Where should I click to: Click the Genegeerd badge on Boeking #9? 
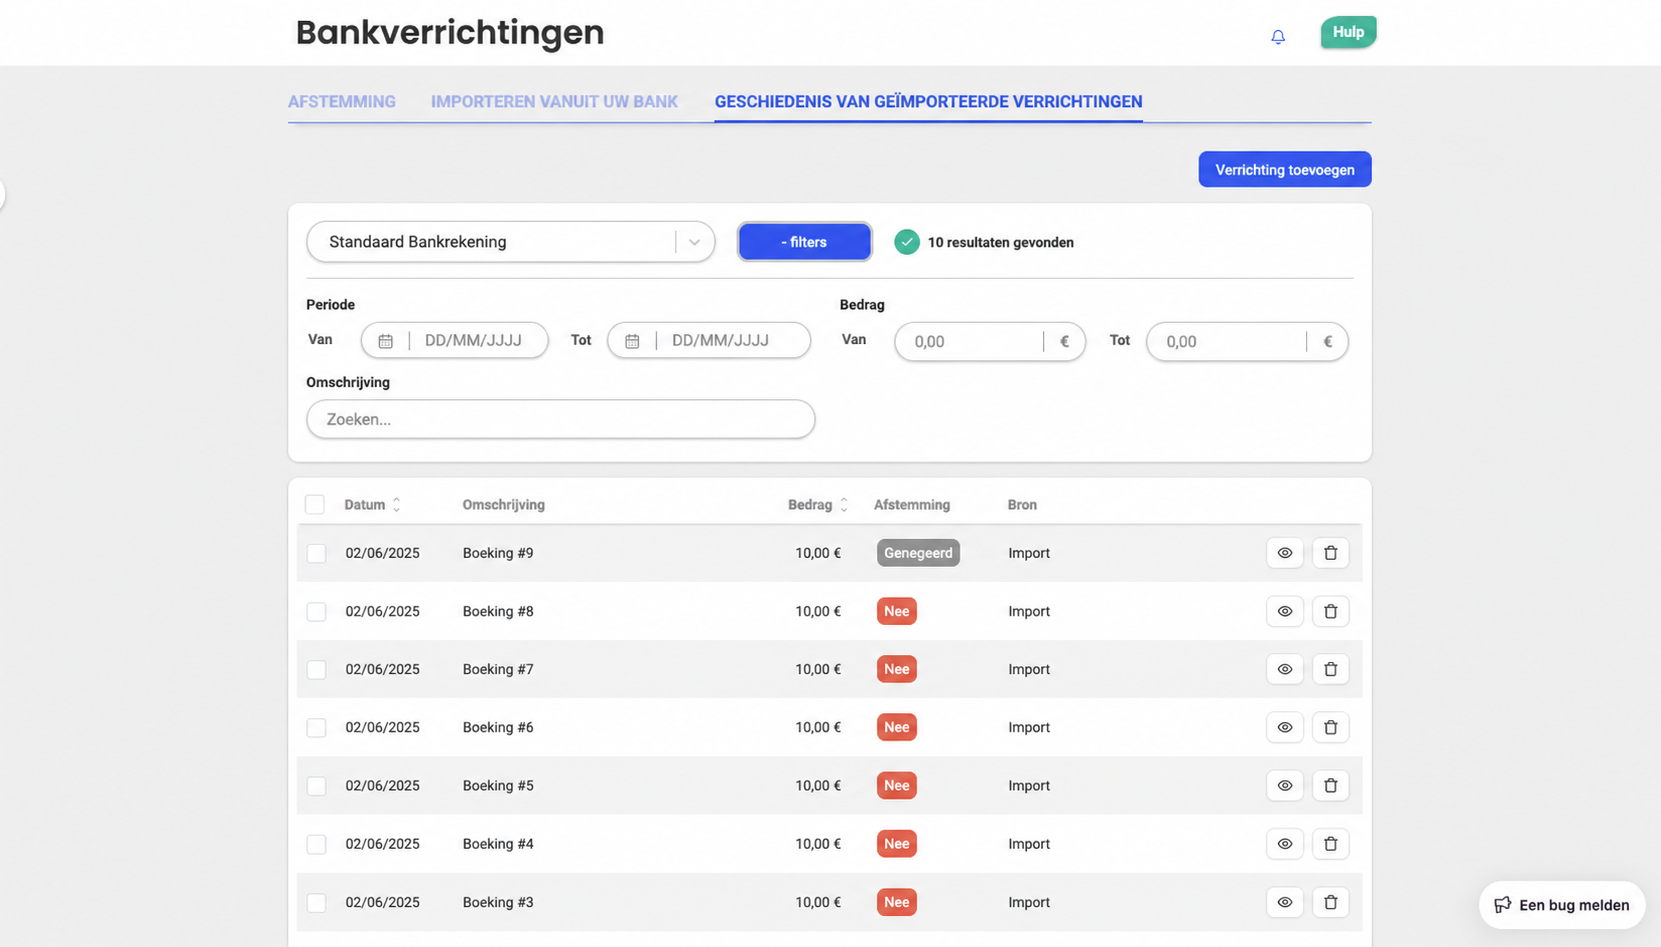pyautogui.click(x=918, y=553)
